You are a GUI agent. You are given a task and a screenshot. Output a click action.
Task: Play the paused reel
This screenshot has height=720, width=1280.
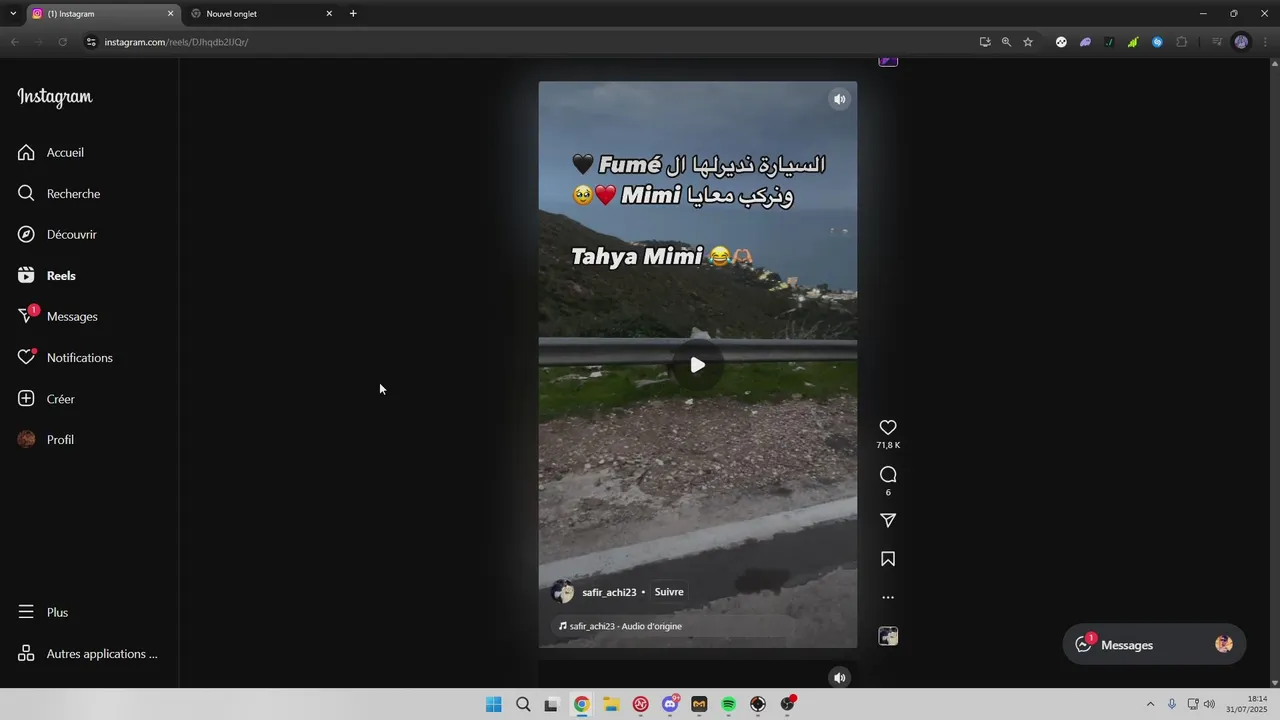pyautogui.click(x=698, y=365)
